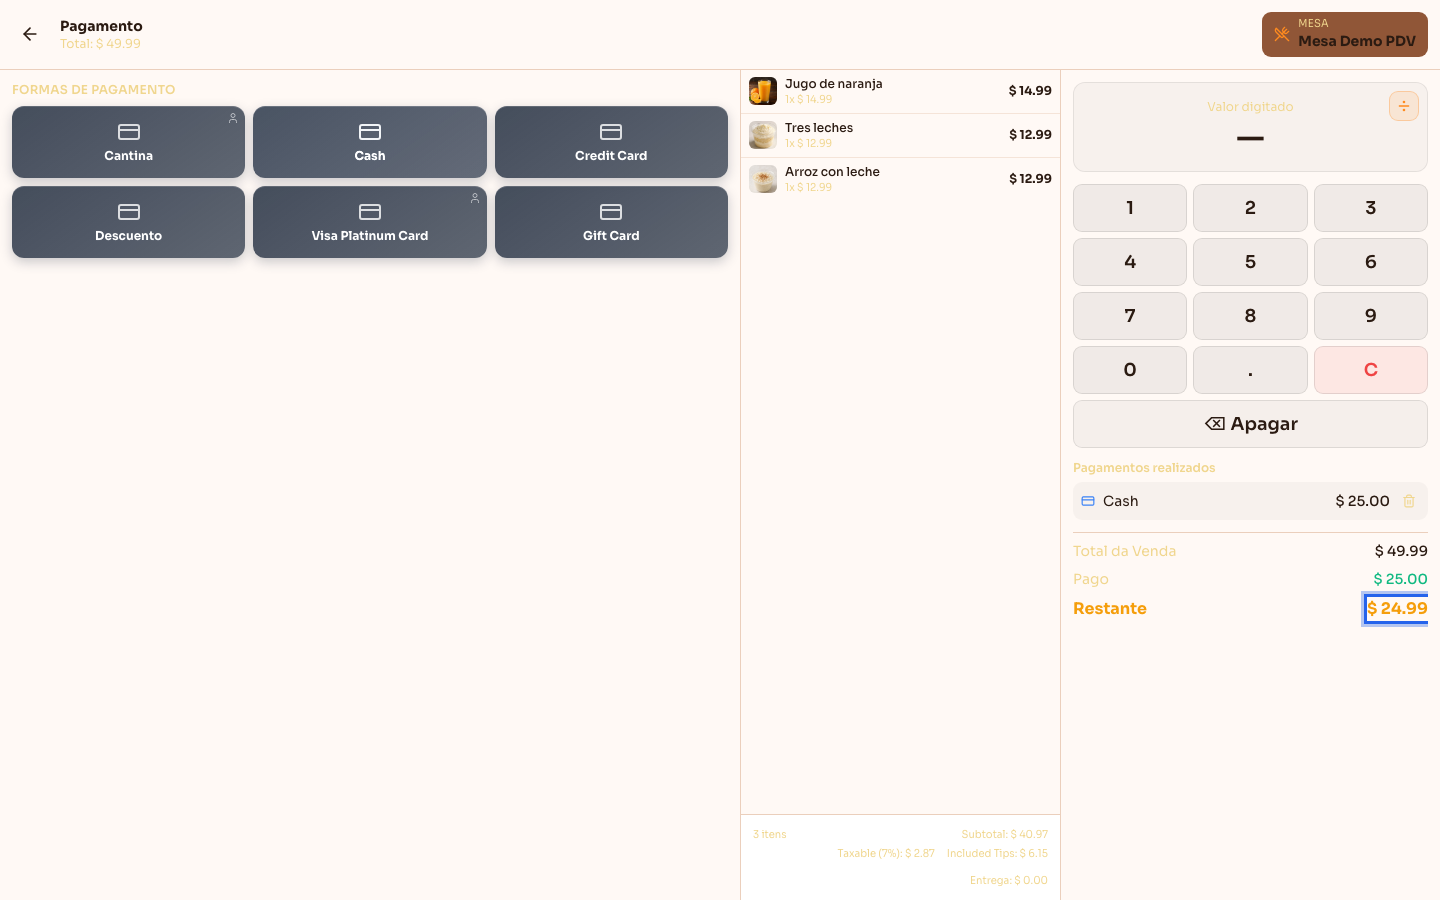Click the split bill divide icon

point(1404,106)
